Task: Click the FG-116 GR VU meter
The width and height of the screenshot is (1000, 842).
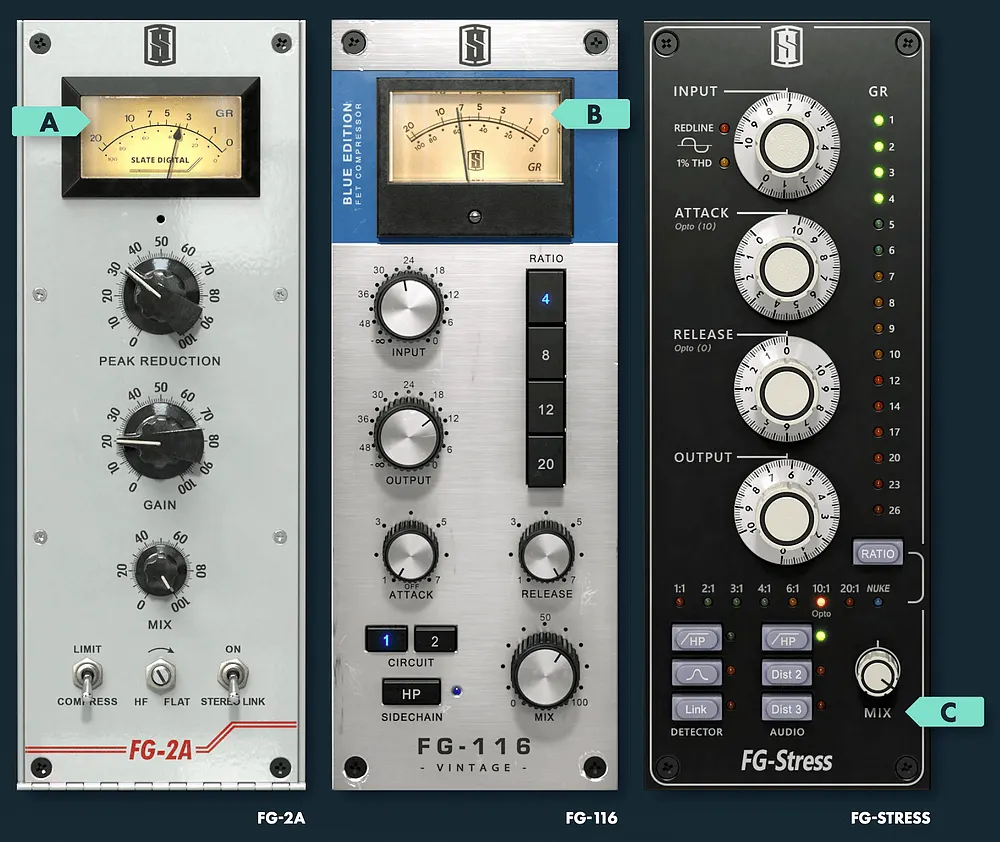Action: pos(476,138)
